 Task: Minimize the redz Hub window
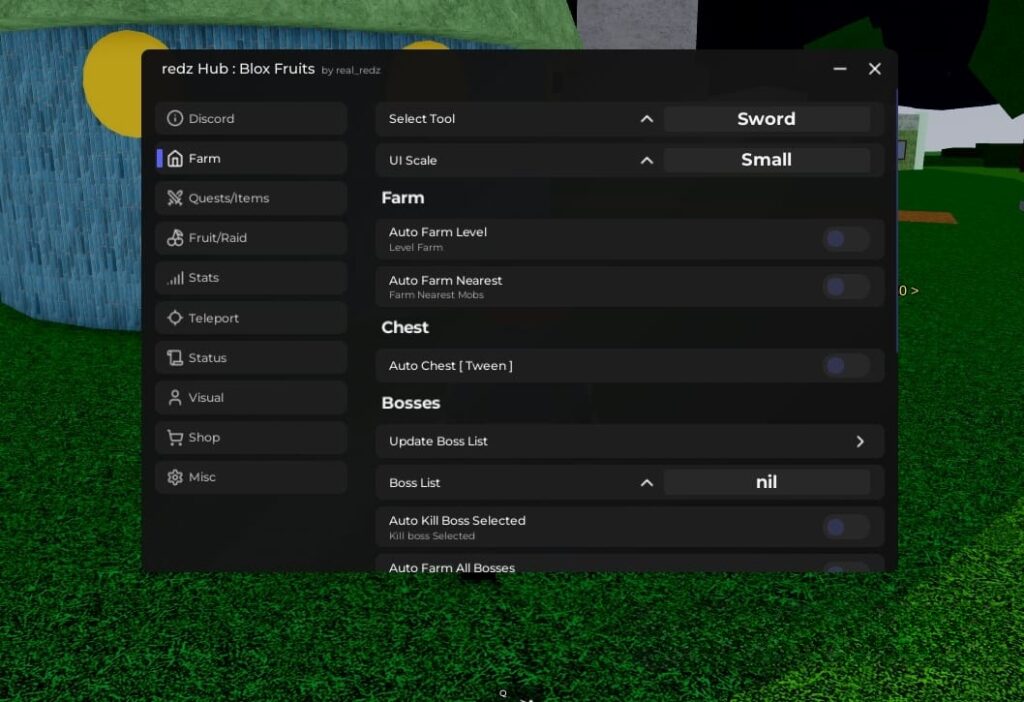tap(840, 69)
